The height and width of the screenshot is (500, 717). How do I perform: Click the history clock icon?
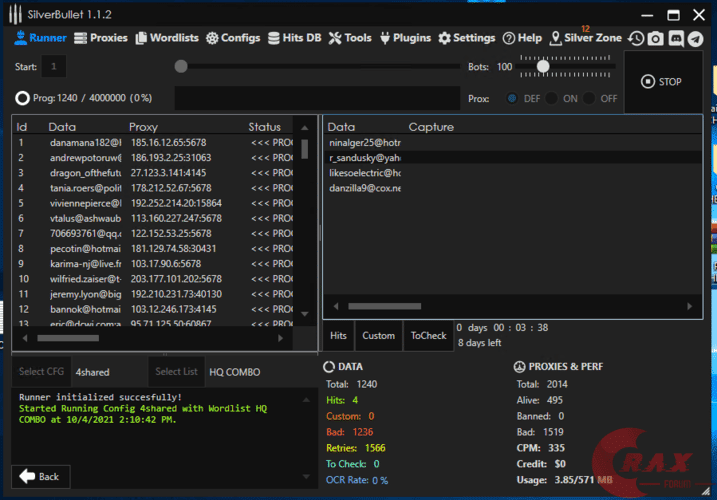636,38
